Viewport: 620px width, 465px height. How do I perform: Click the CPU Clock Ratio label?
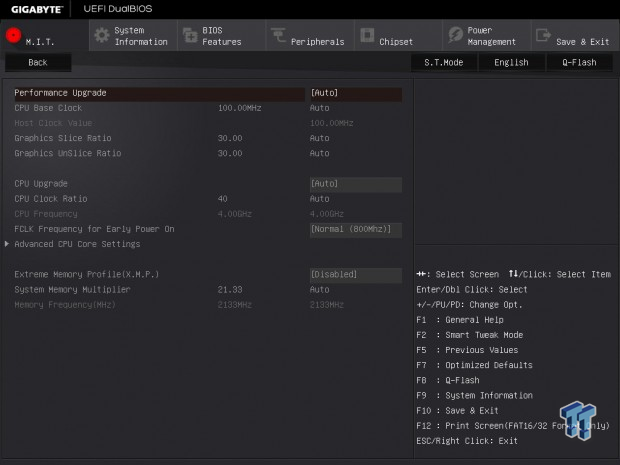point(51,199)
